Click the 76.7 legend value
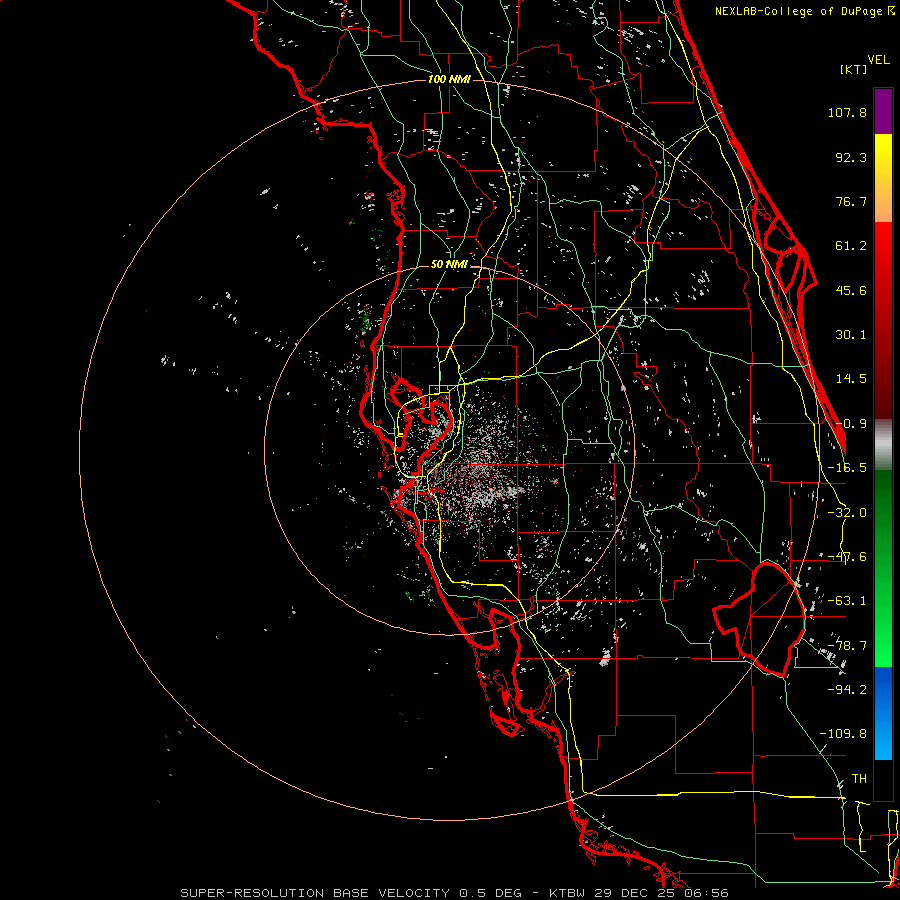 coord(851,201)
